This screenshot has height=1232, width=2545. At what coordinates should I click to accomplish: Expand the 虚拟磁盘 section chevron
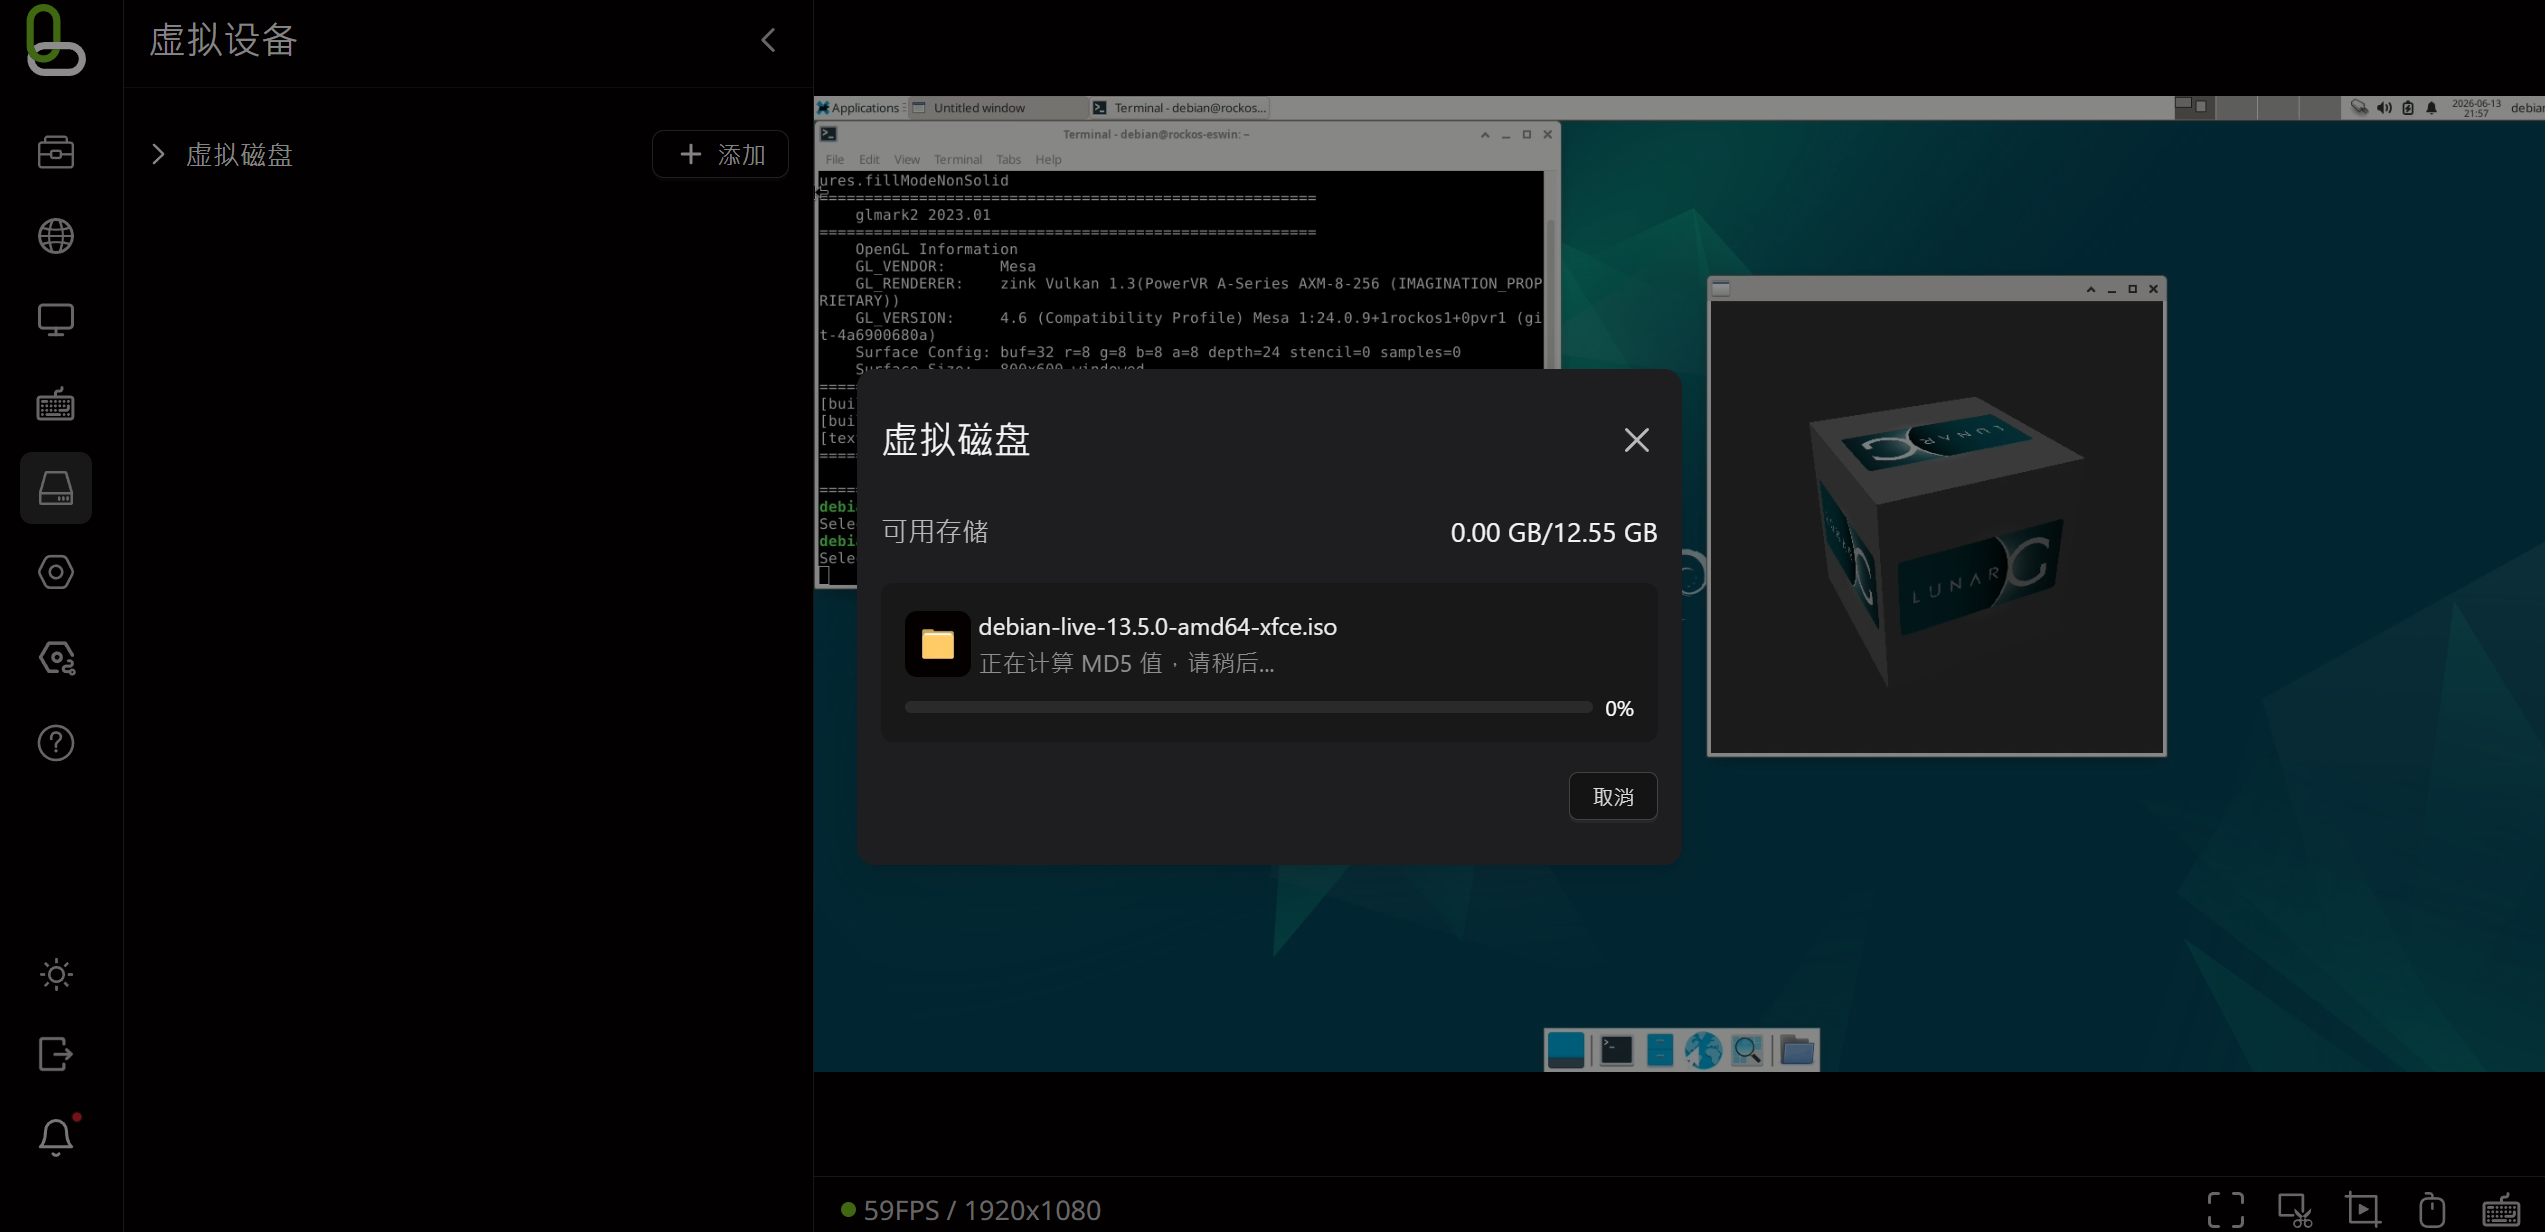(x=157, y=154)
